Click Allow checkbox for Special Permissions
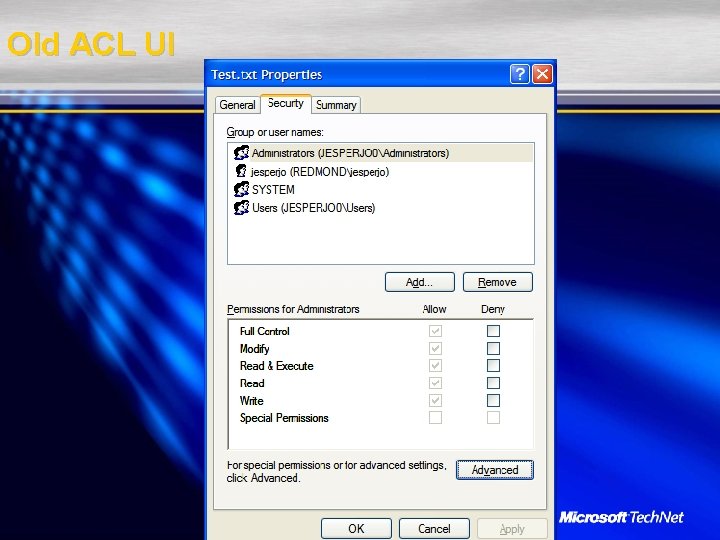 point(435,418)
